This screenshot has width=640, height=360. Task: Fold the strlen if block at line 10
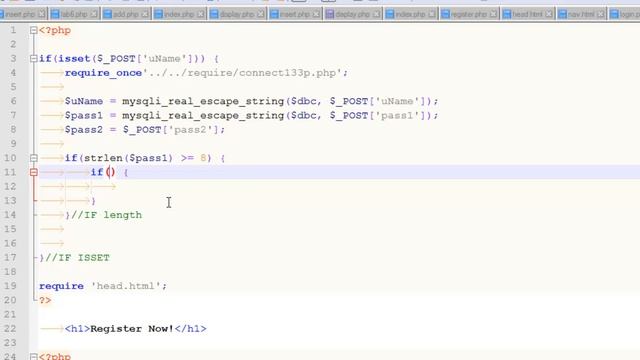[34, 158]
